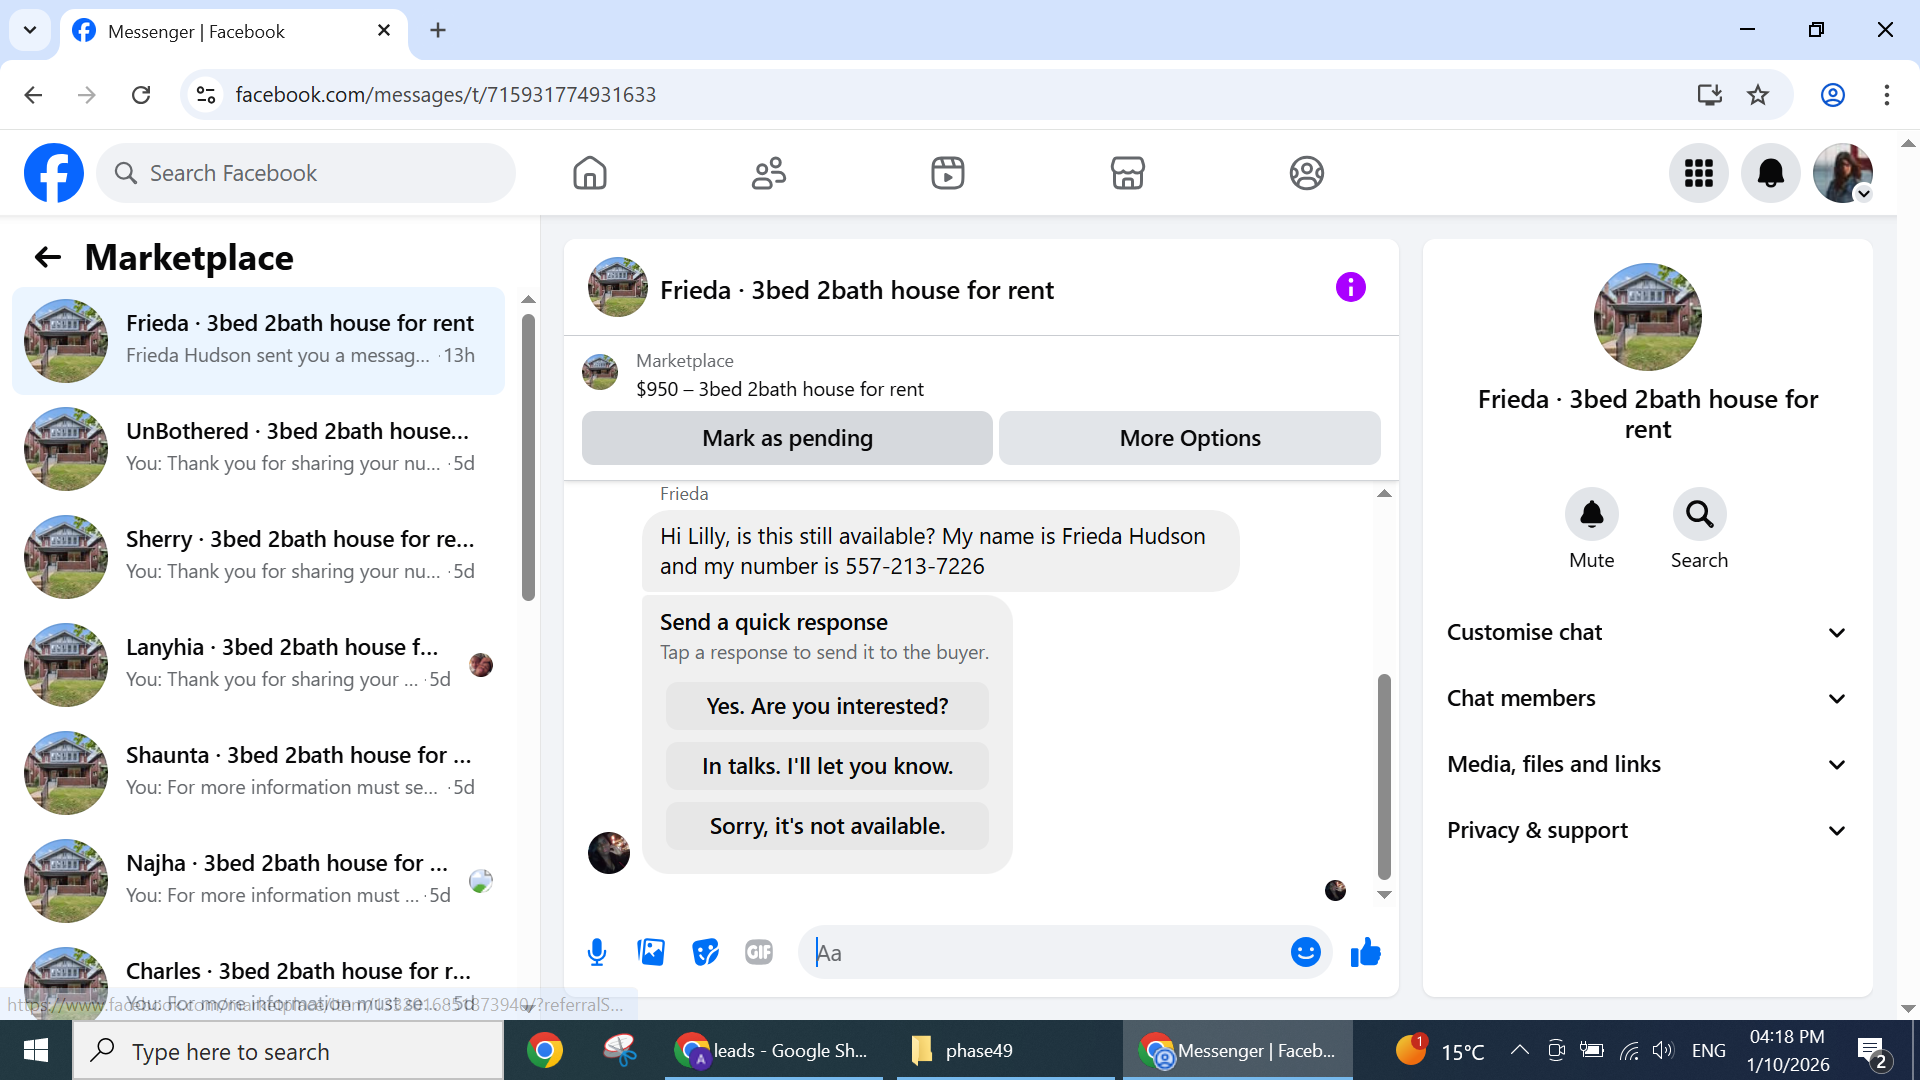Send quick reply "Yes. Are you interested?"
This screenshot has width=1920, height=1080.
827,706
